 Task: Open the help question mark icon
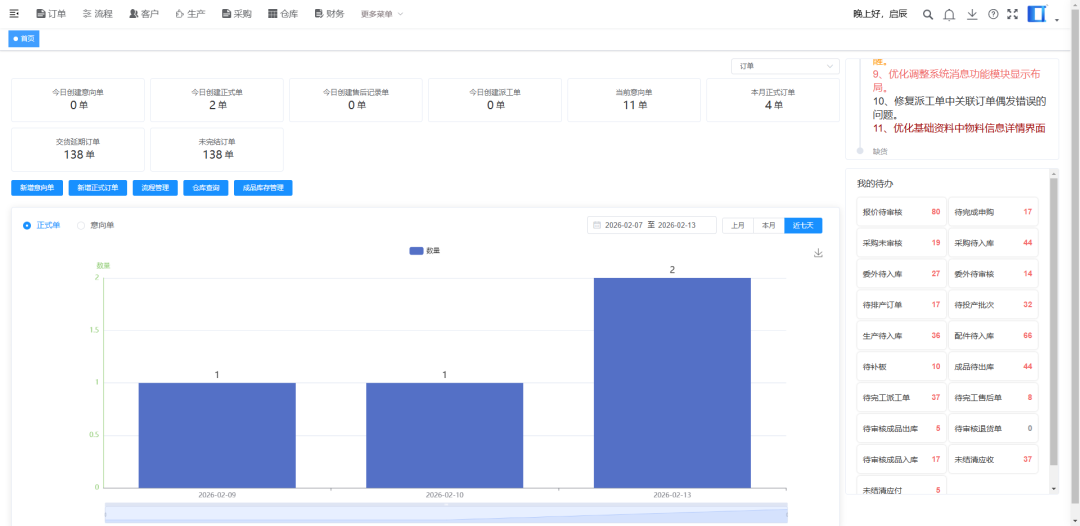[x=993, y=14]
